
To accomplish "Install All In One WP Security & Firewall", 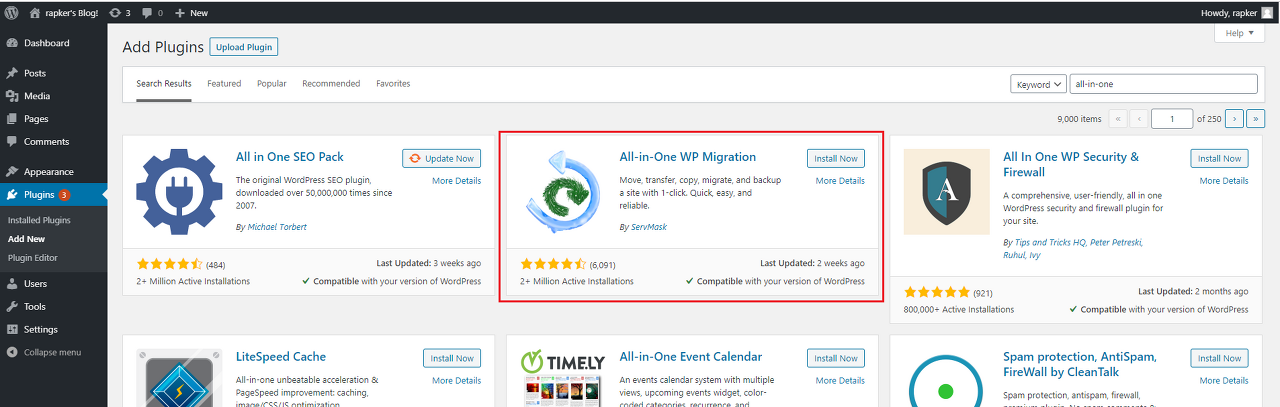I will (1220, 158).
